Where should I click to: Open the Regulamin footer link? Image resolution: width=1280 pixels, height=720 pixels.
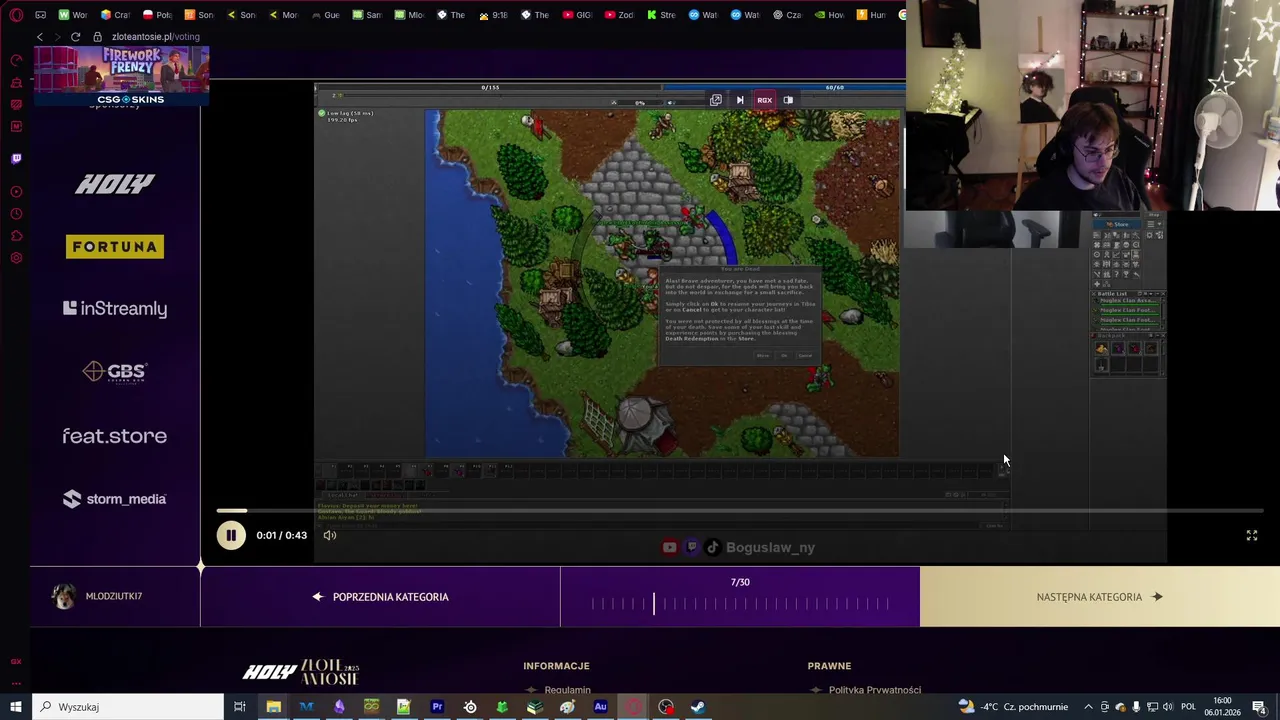(x=567, y=690)
